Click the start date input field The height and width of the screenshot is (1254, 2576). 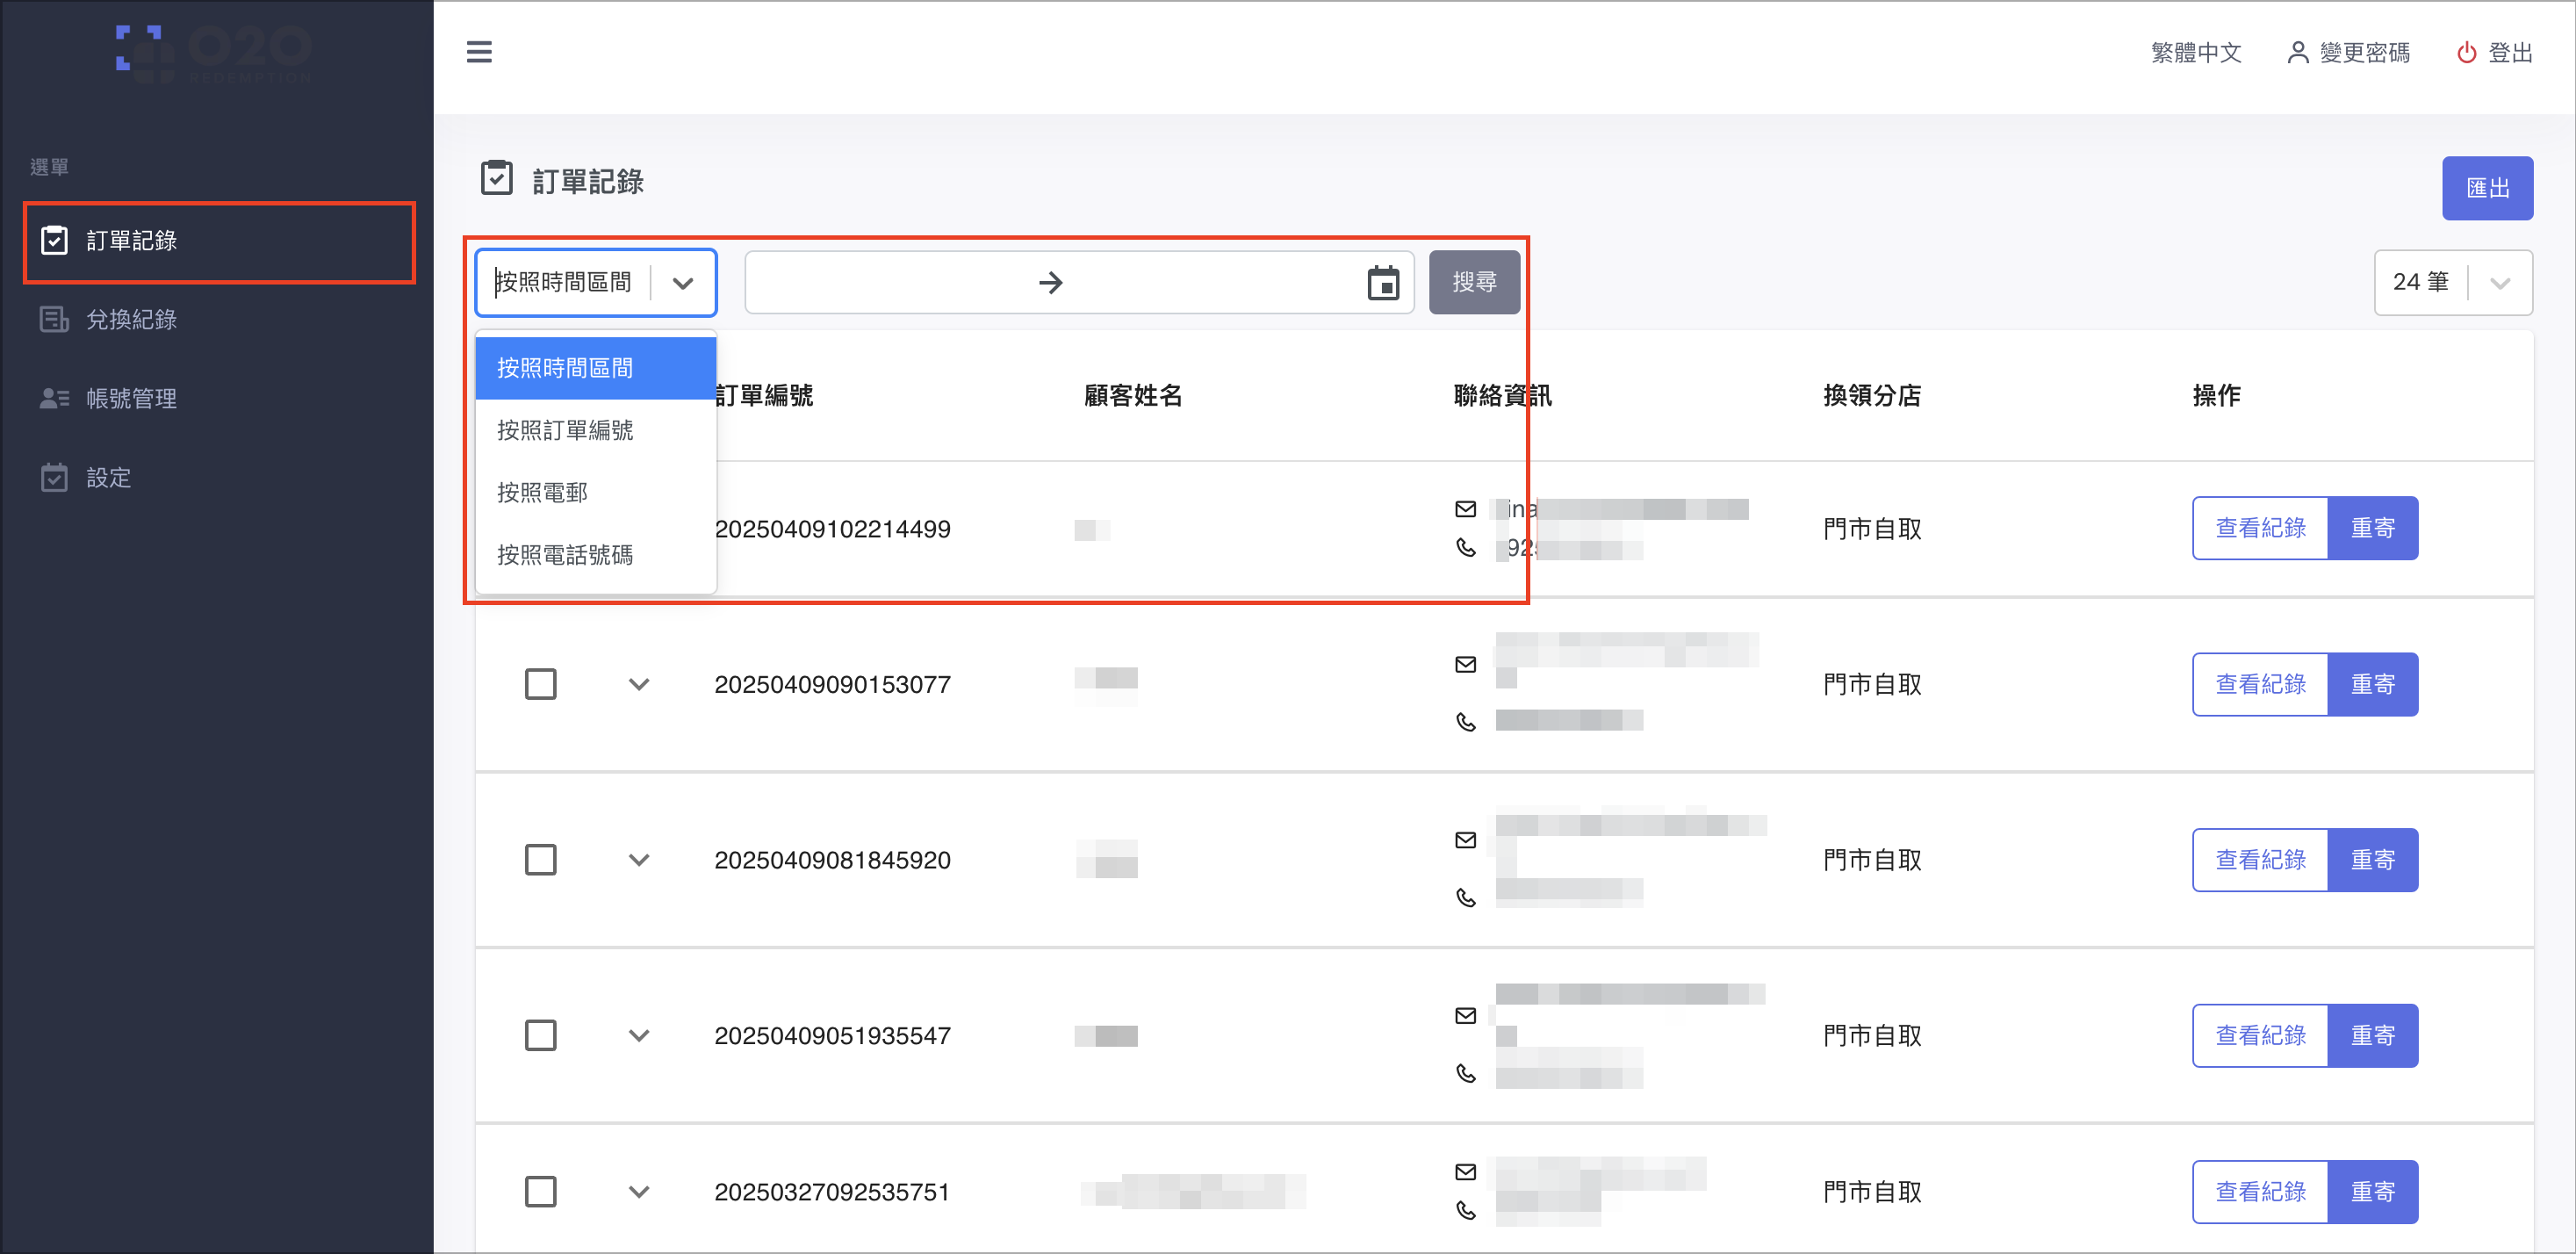[x=892, y=283]
